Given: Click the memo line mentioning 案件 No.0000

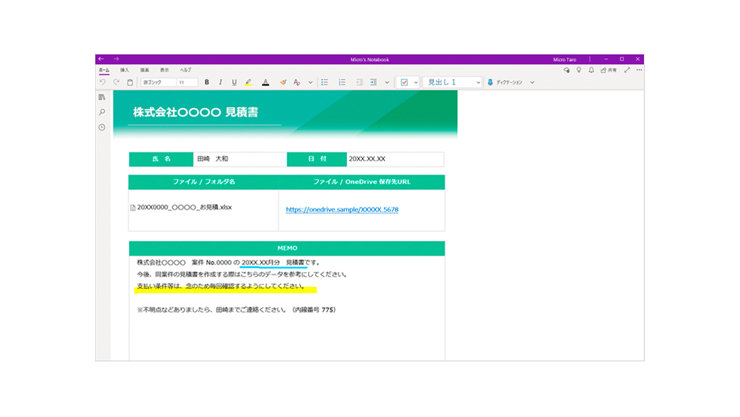Looking at the screenshot, I should pyautogui.click(x=228, y=262).
